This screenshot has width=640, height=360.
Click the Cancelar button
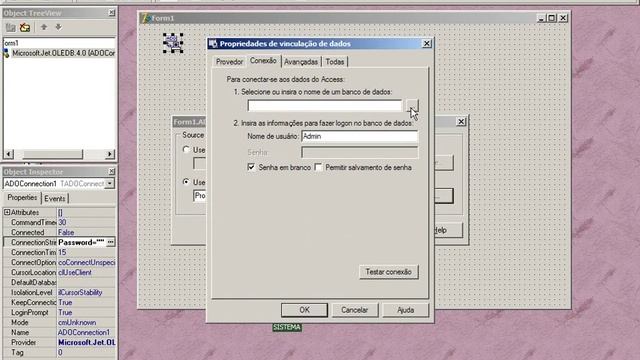tap(355, 310)
